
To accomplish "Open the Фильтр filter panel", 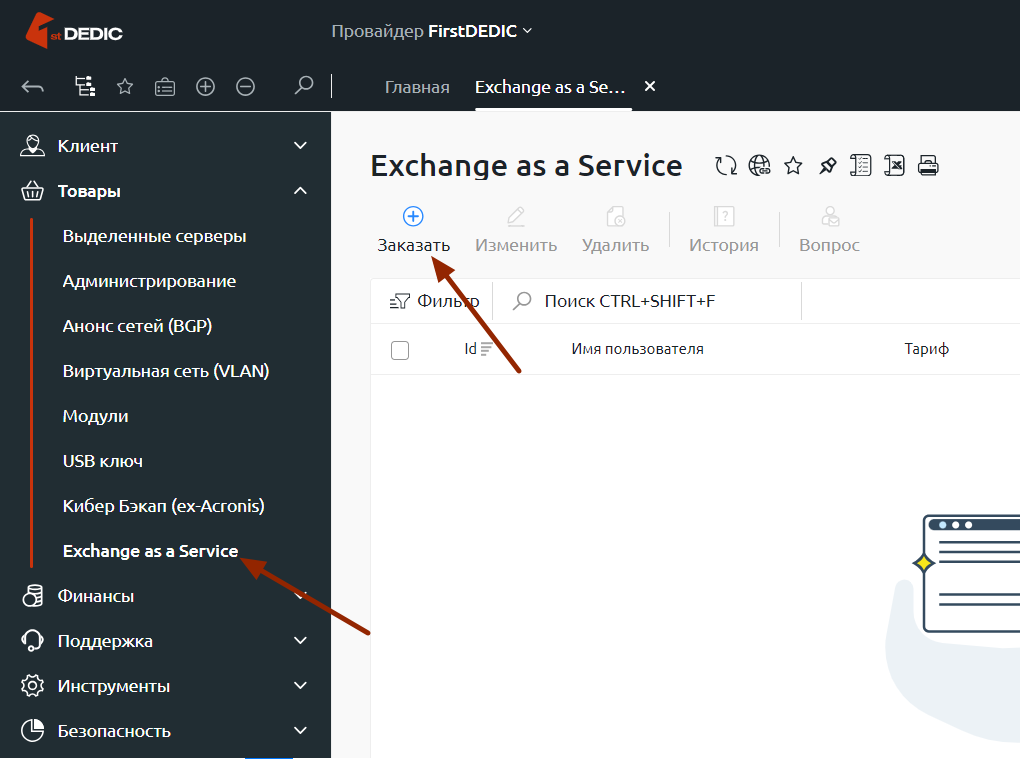I will (x=434, y=301).
